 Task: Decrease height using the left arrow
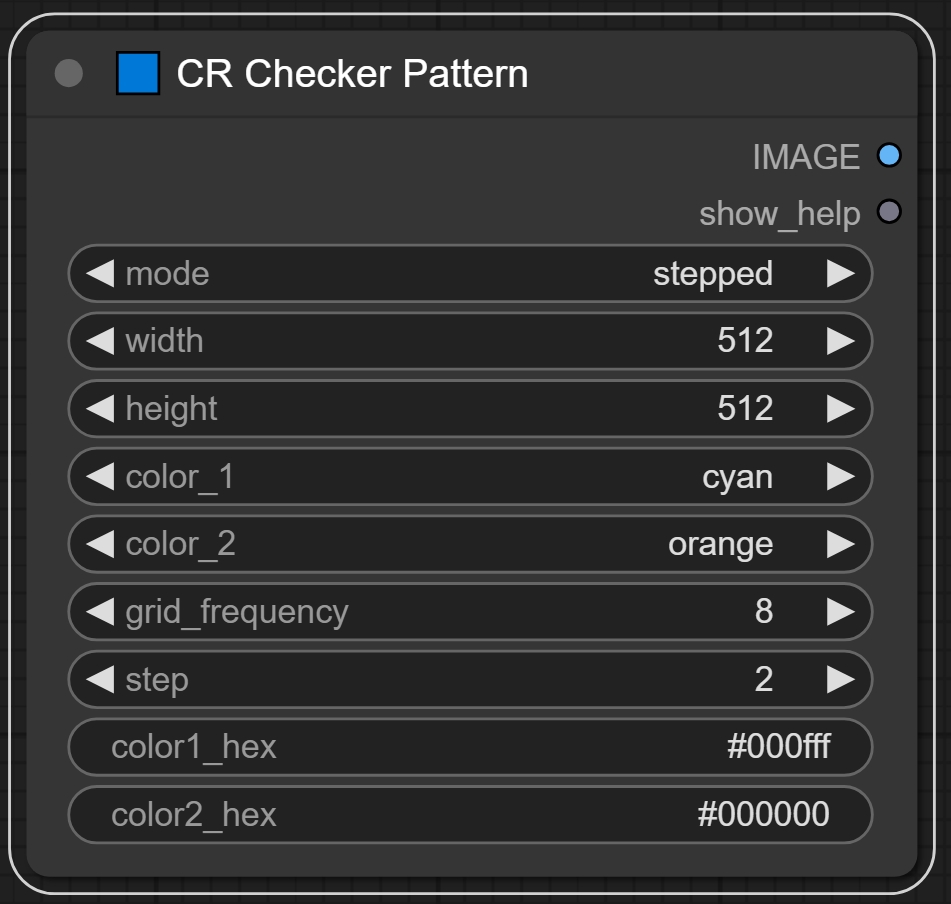point(100,409)
